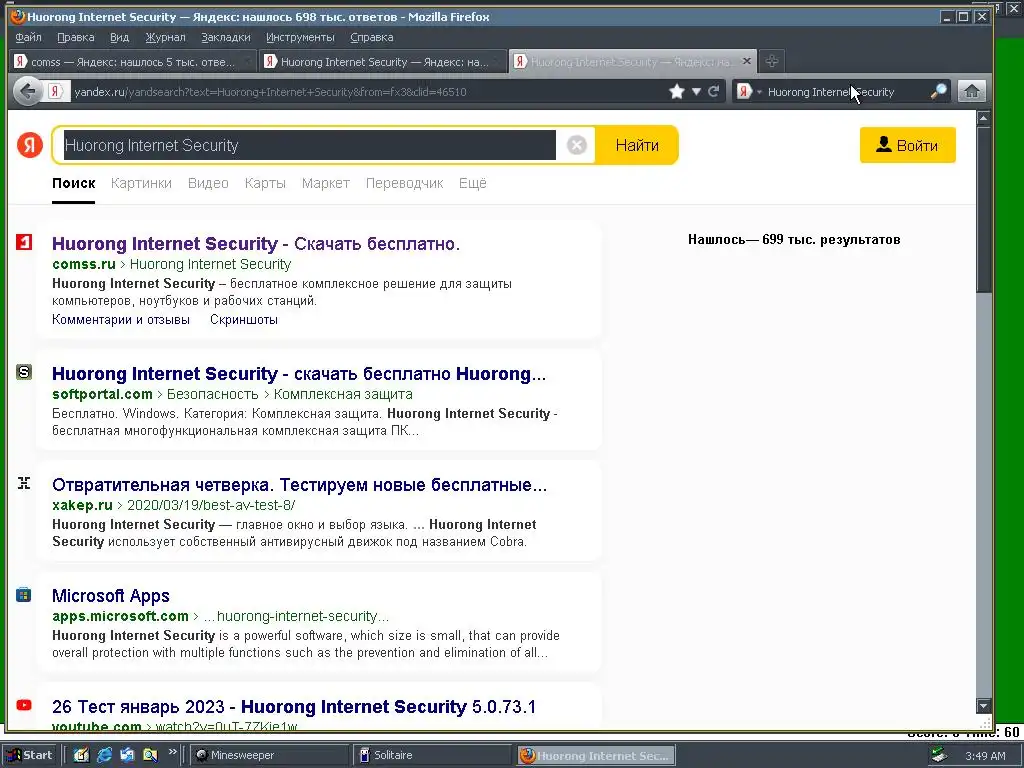Open the Скриншоты sitelink
This screenshot has height=768, width=1024.
(244, 319)
